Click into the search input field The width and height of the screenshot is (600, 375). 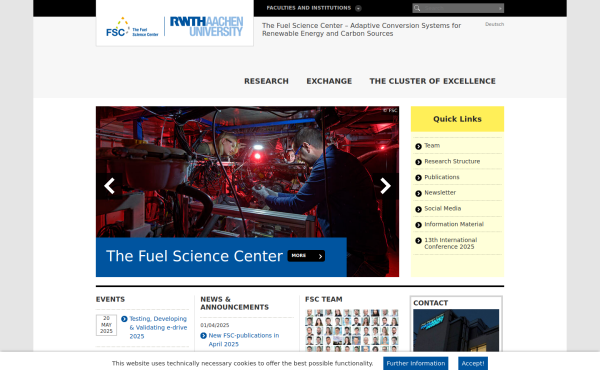point(459,8)
